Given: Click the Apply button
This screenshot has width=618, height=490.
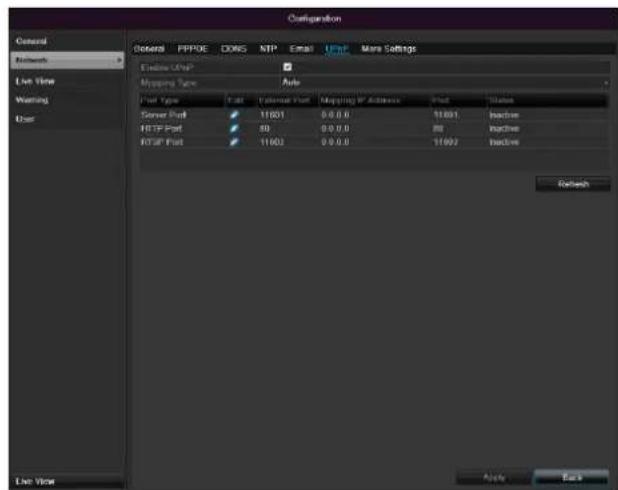Looking at the screenshot, I should (493, 477).
